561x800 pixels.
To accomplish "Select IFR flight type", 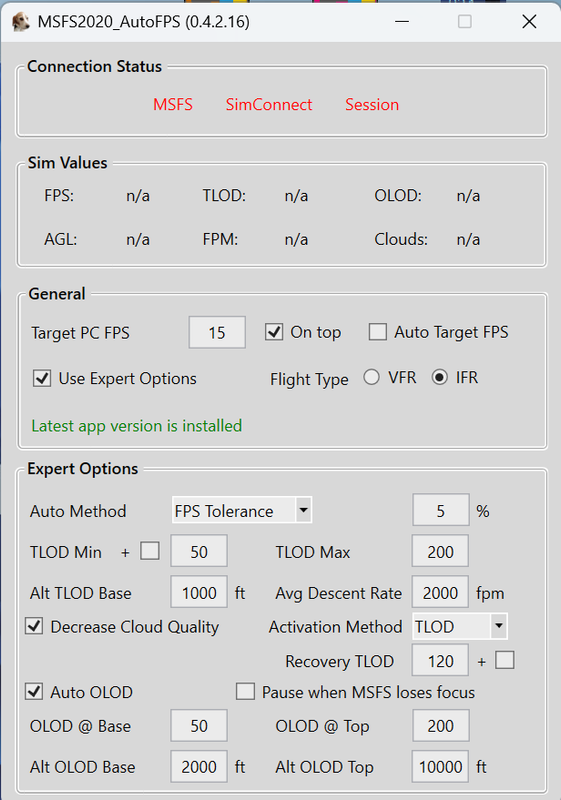I will [440, 378].
